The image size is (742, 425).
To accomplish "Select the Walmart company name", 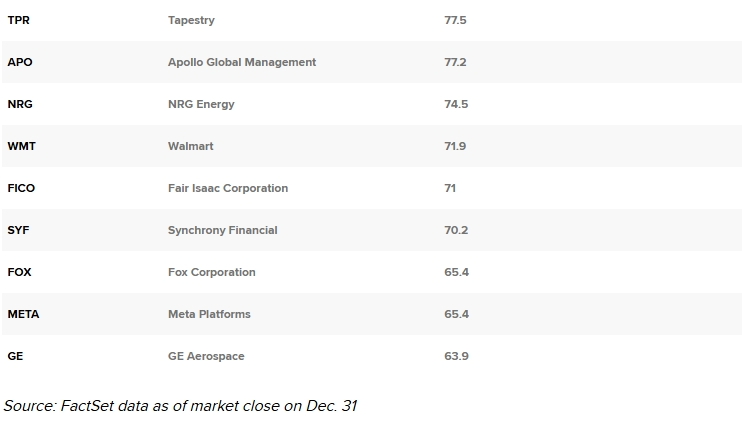I will [191, 146].
